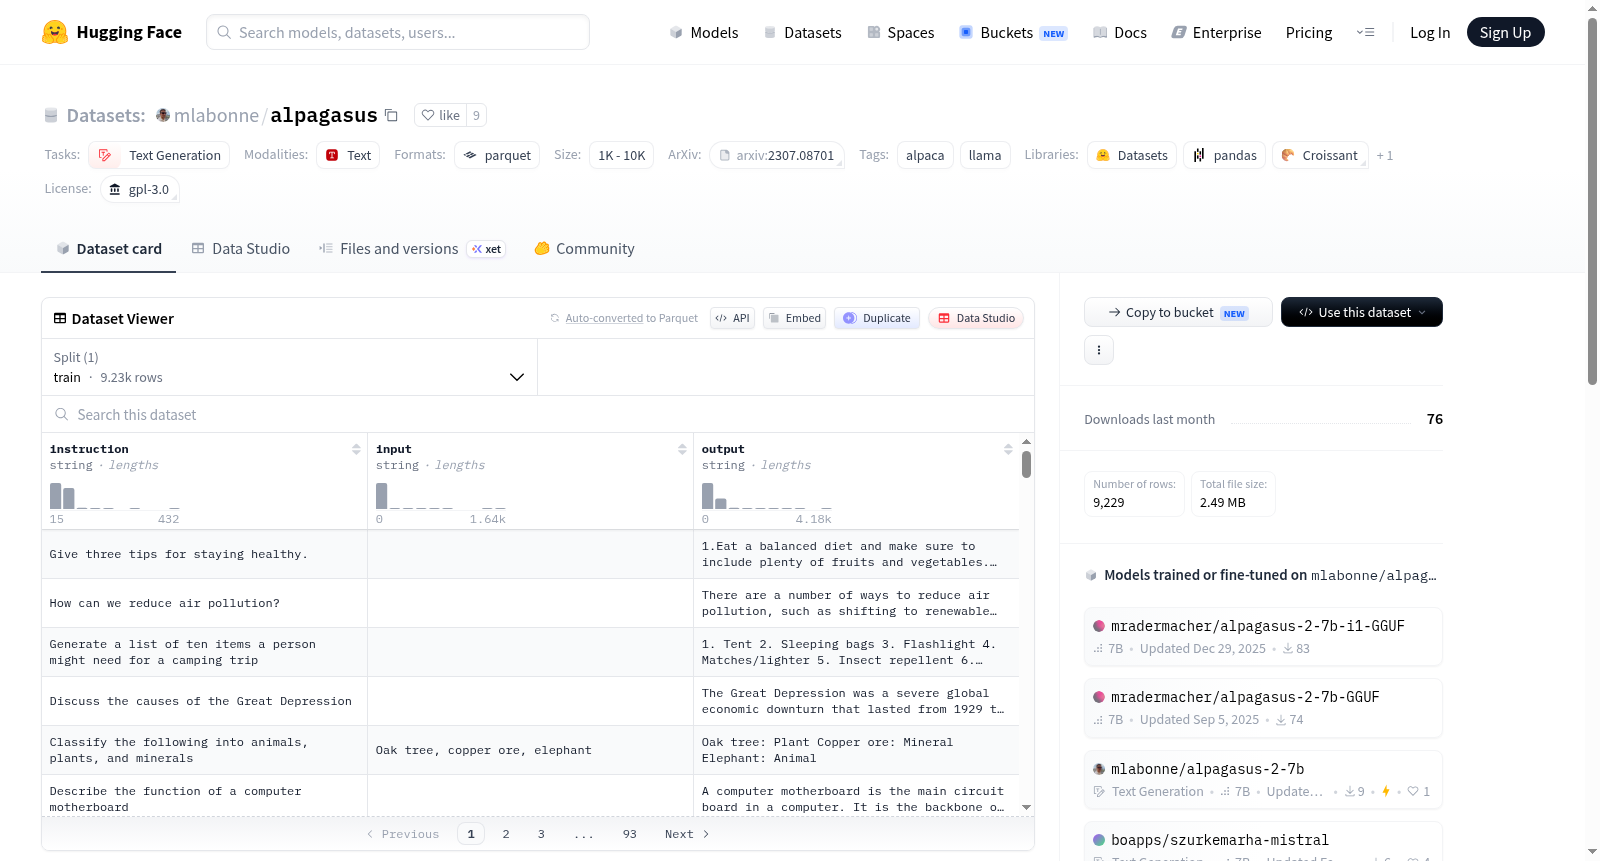The image size is (1600, 861).
Task: Go to page 3 of the dataset
Action: [541, 834]
